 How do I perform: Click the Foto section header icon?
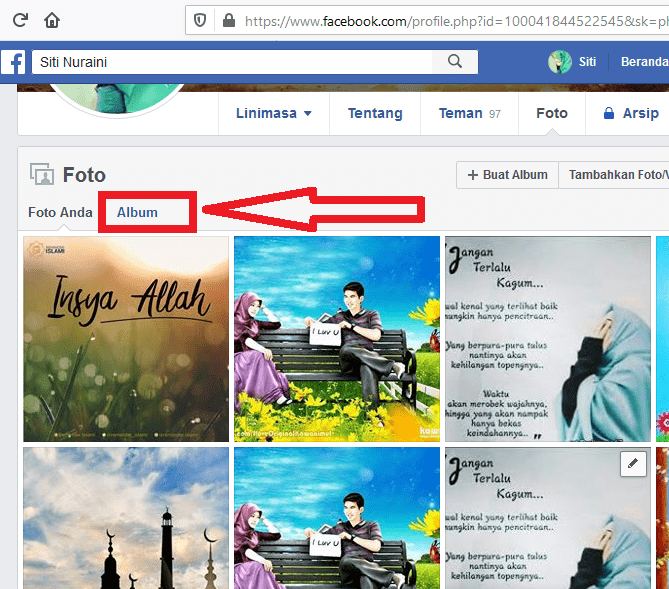point(42,174)
